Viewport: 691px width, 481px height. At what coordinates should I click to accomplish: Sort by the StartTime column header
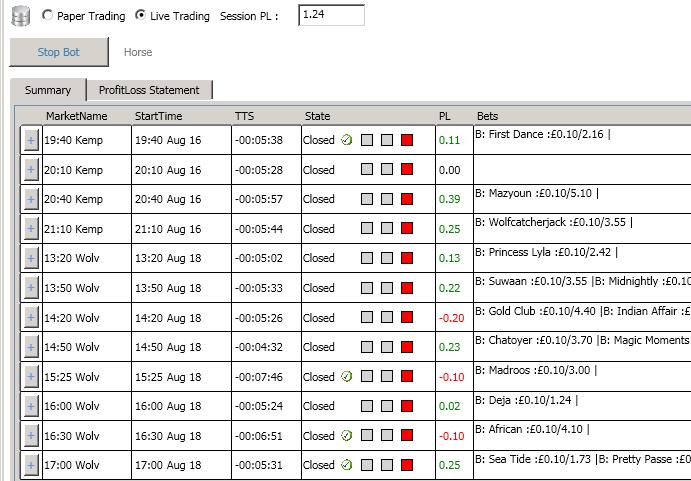pyautogui.click(x=158, y=116)
